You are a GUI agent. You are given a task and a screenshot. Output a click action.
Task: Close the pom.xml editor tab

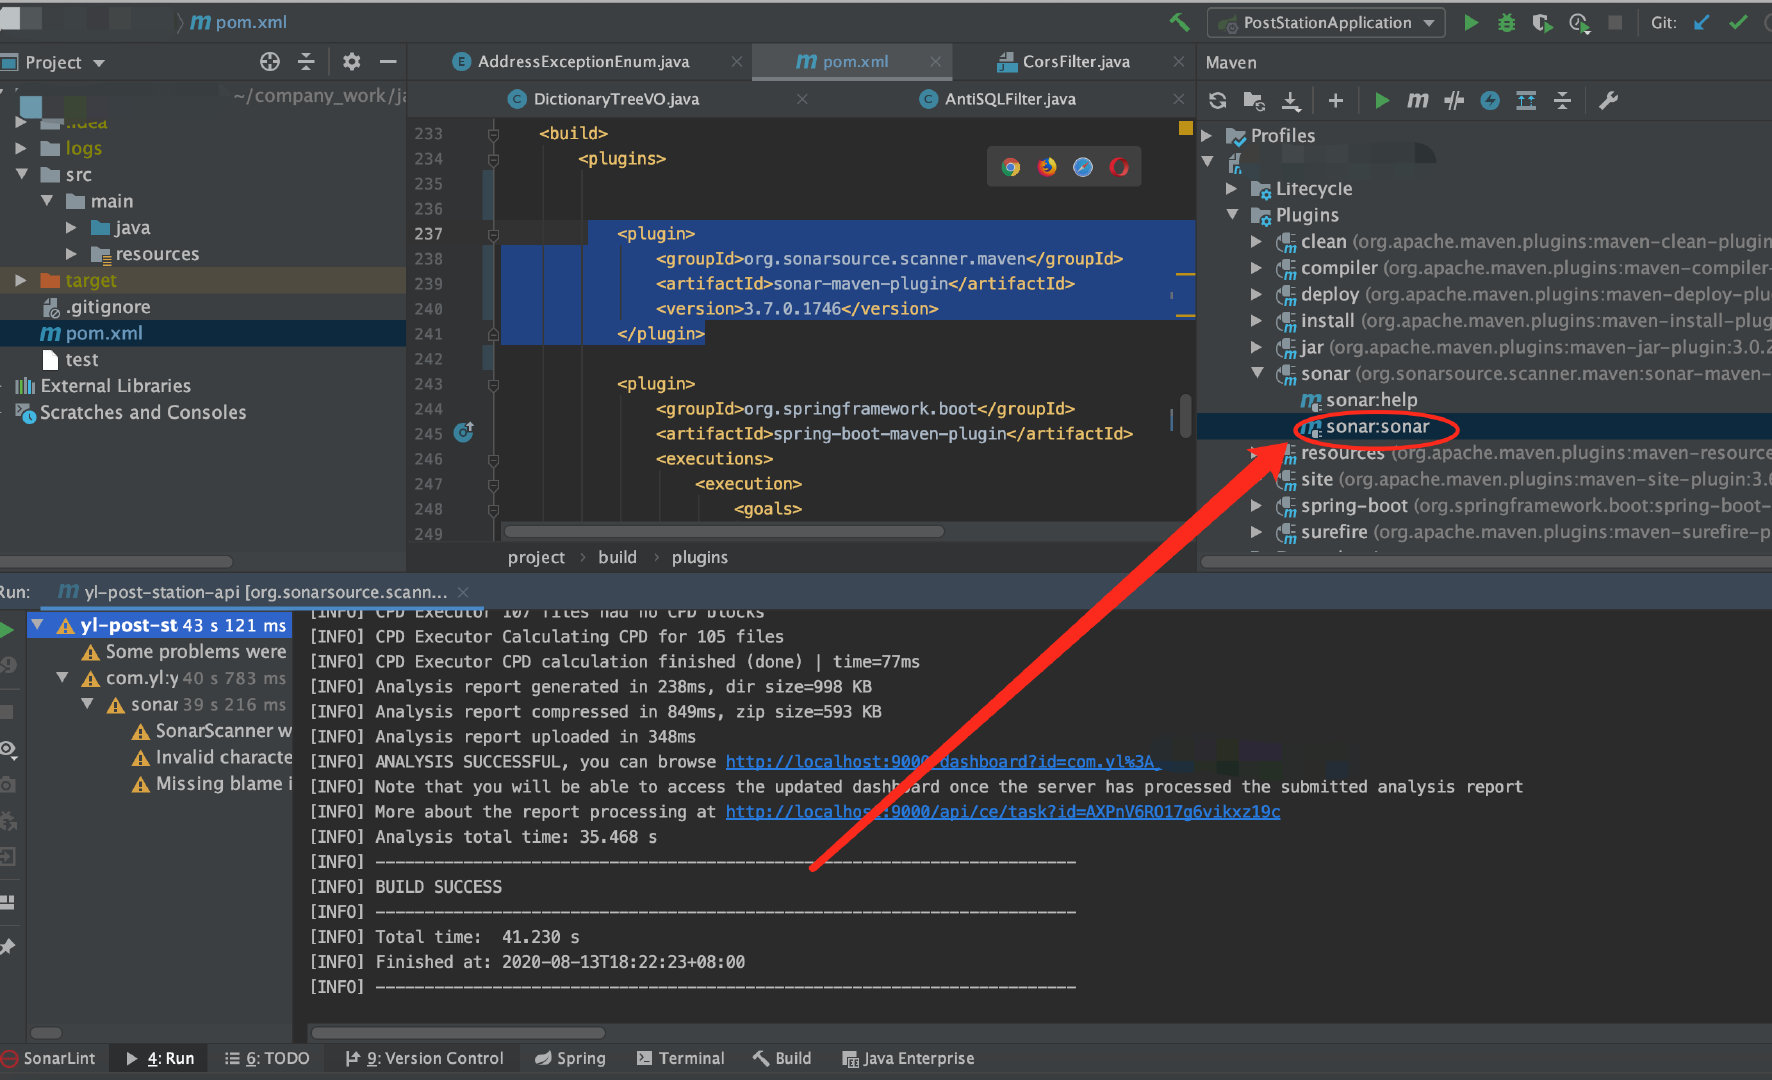click(935, 62)
